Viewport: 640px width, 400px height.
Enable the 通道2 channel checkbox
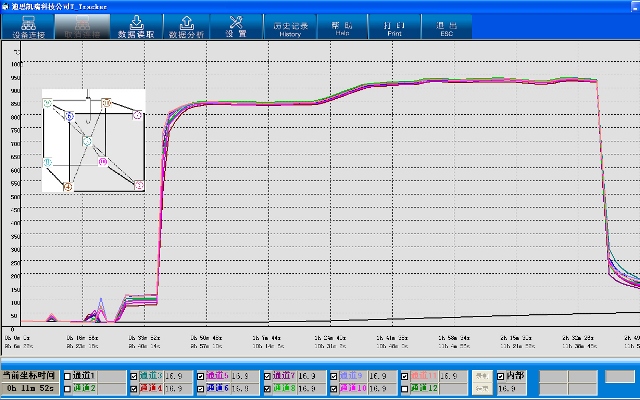pos(66,388)
